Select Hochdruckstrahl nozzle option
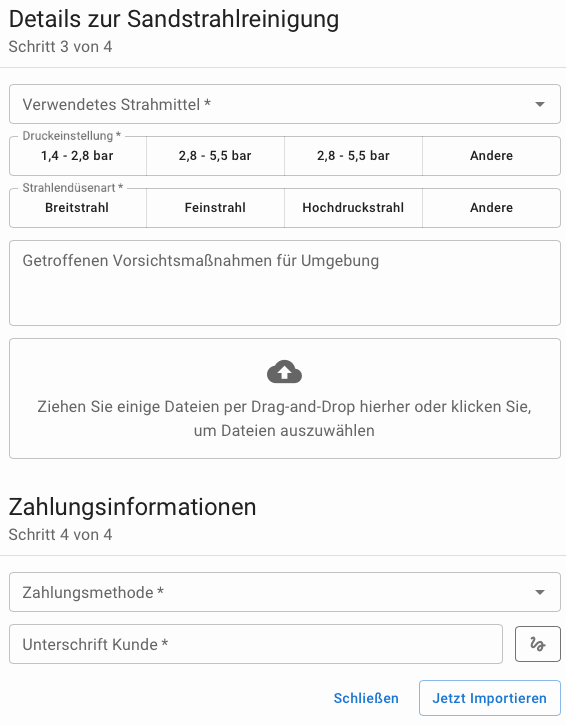Image resolution: width=566 pixels, height=725 pixels. point(353,208)
